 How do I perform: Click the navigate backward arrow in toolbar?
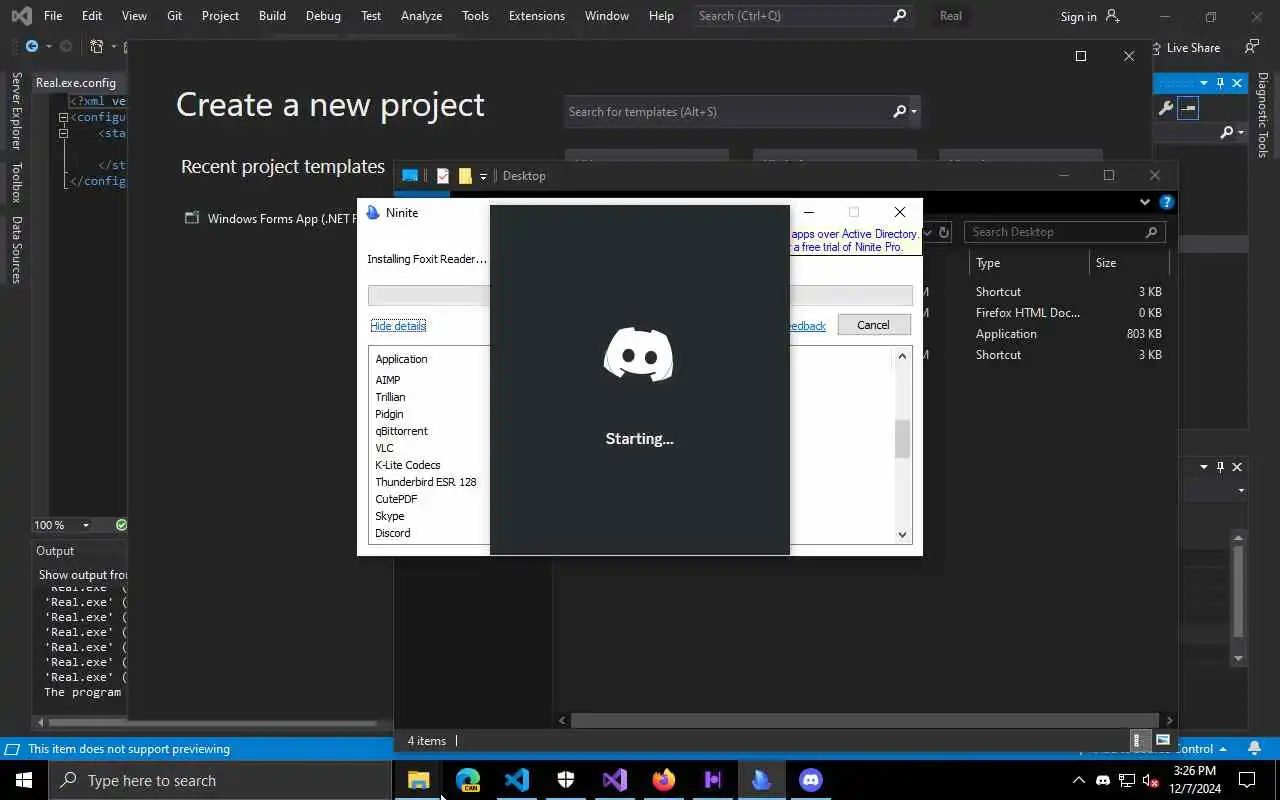tap(32, 46)
